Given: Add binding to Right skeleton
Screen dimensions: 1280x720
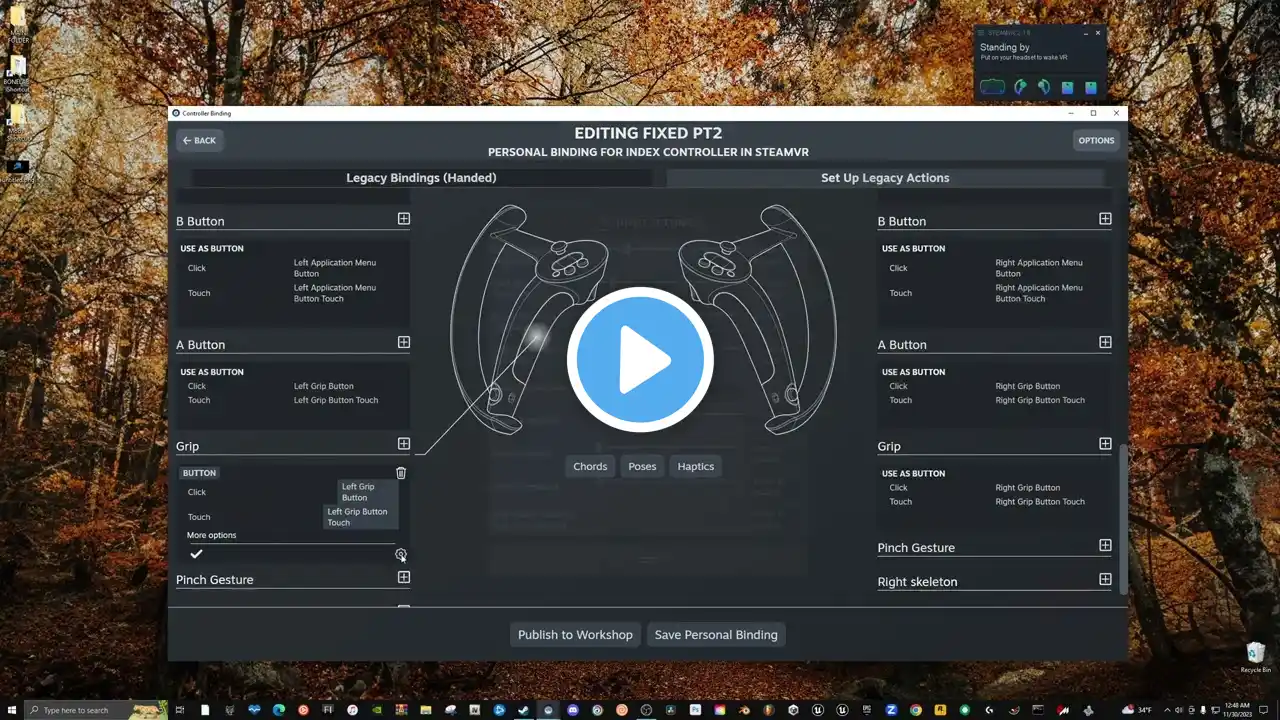Looking at the screenshot, I should click(1105, 579).
